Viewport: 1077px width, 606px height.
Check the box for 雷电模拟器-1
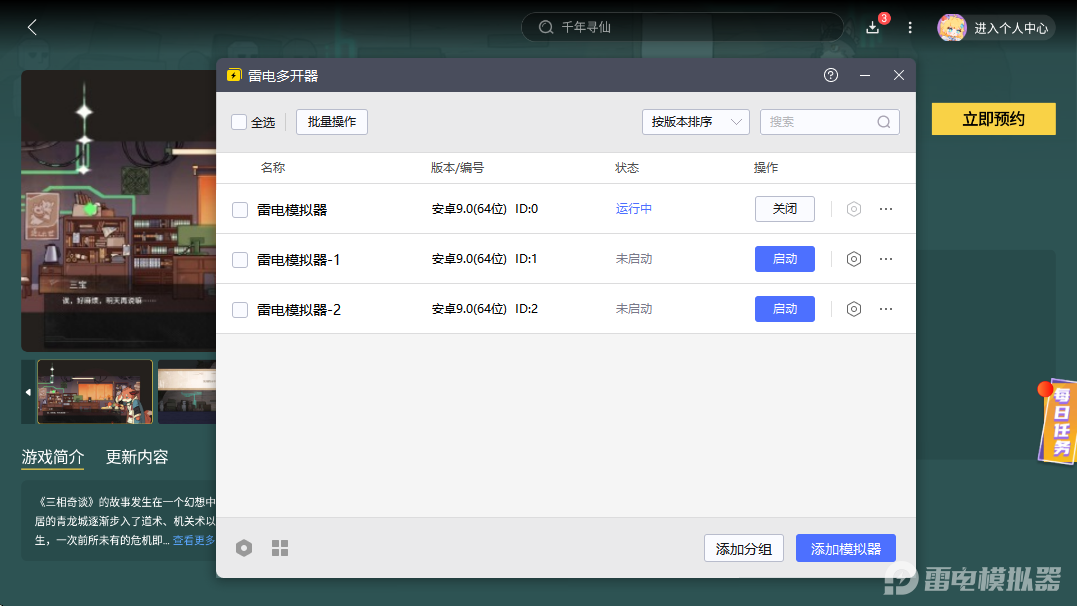point(240,260)
